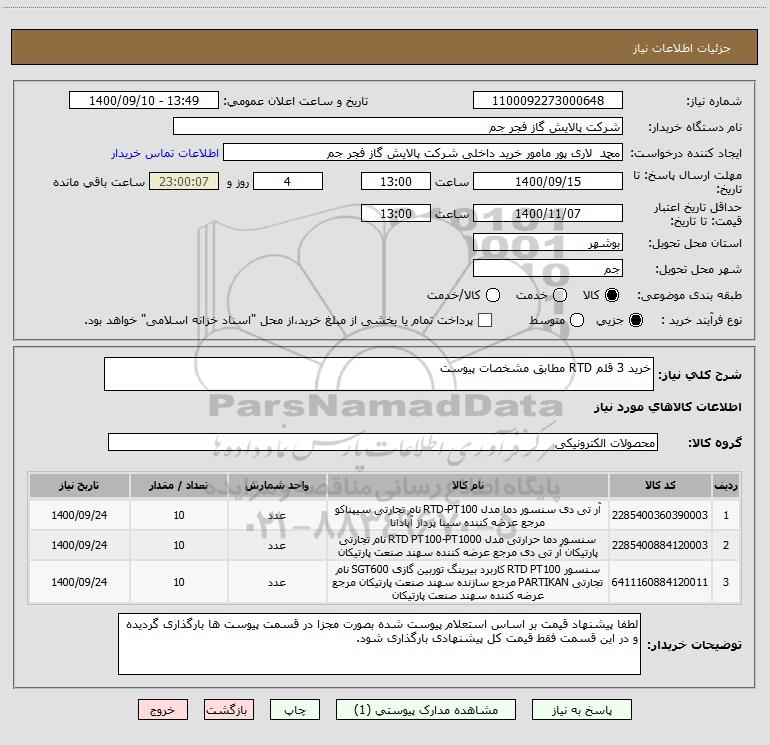The width and height of the screenshot is (770, 745).
Task: Select the متوسط purchase type radio
Action: click(577, 320)
